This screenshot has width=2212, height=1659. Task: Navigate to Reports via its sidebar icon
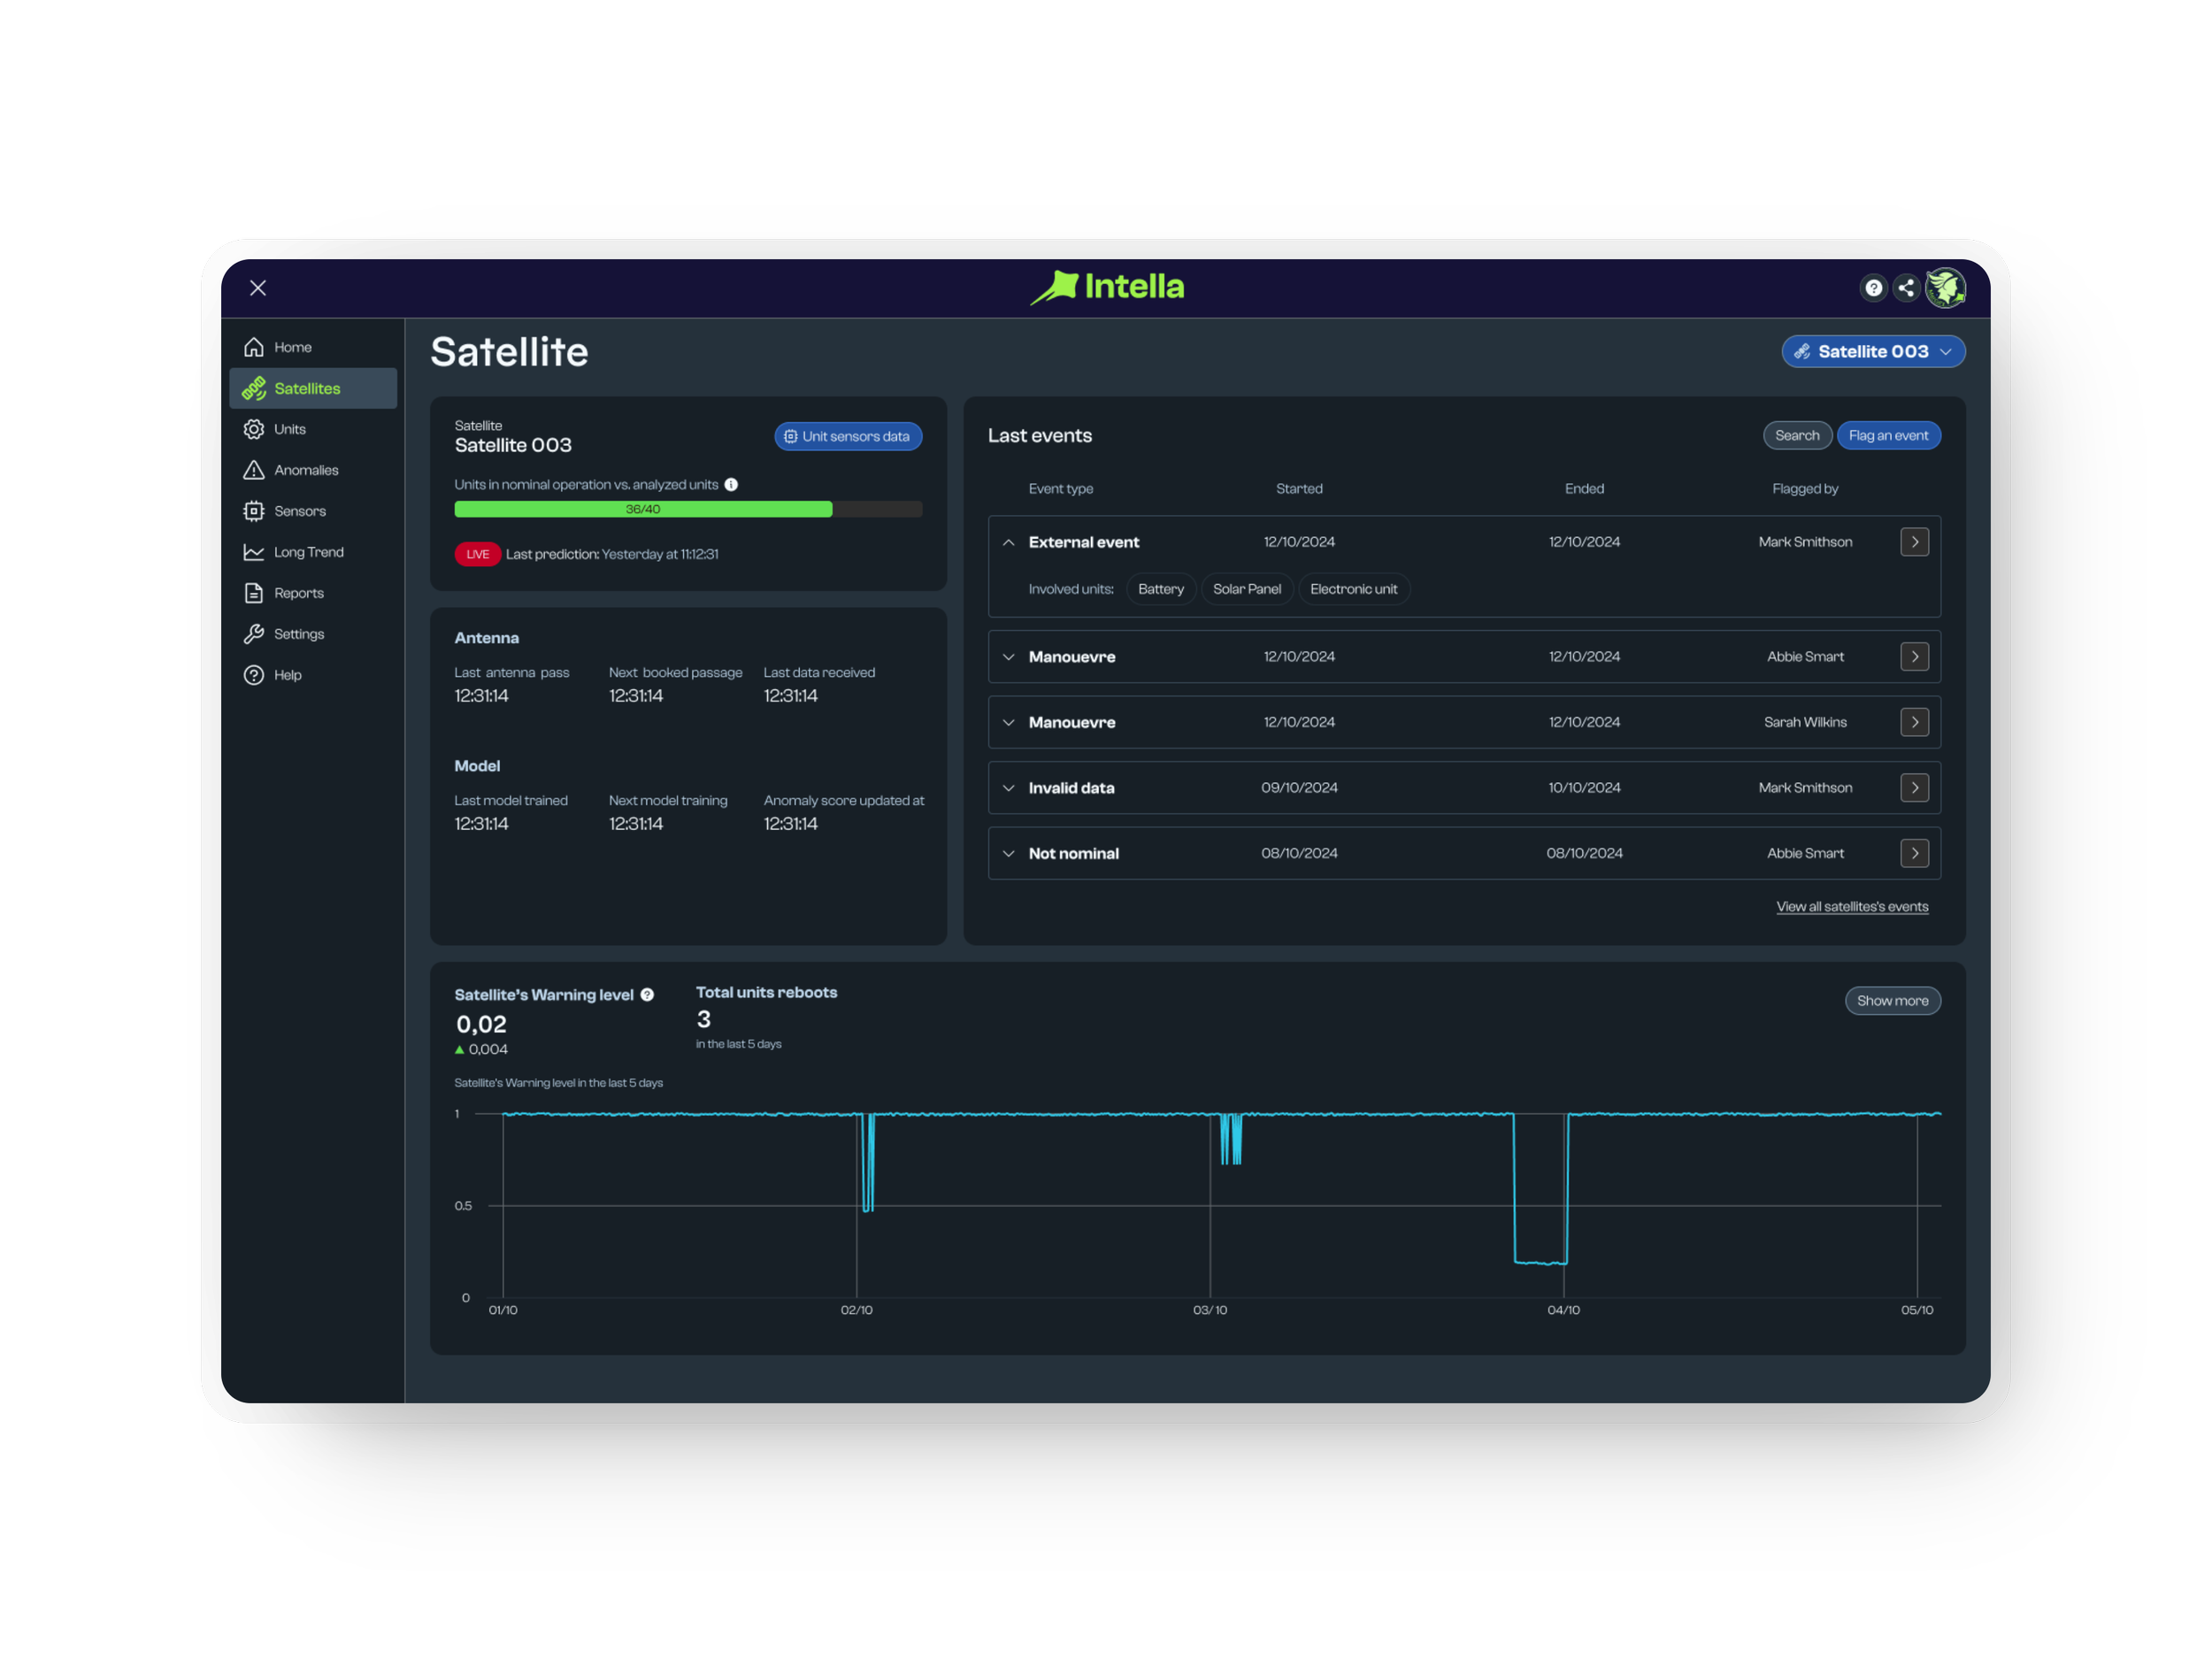pos(254,592)
